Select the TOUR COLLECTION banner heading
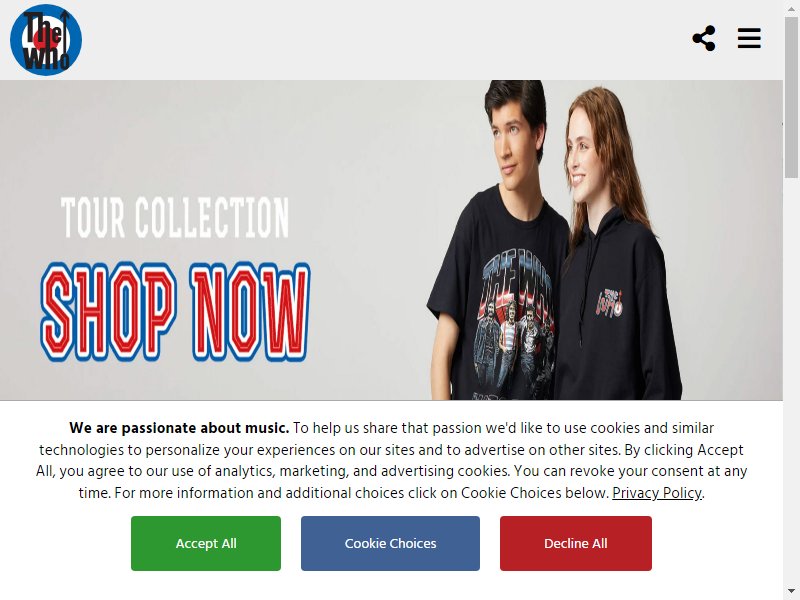800x600 pixels. coord(175,218)
